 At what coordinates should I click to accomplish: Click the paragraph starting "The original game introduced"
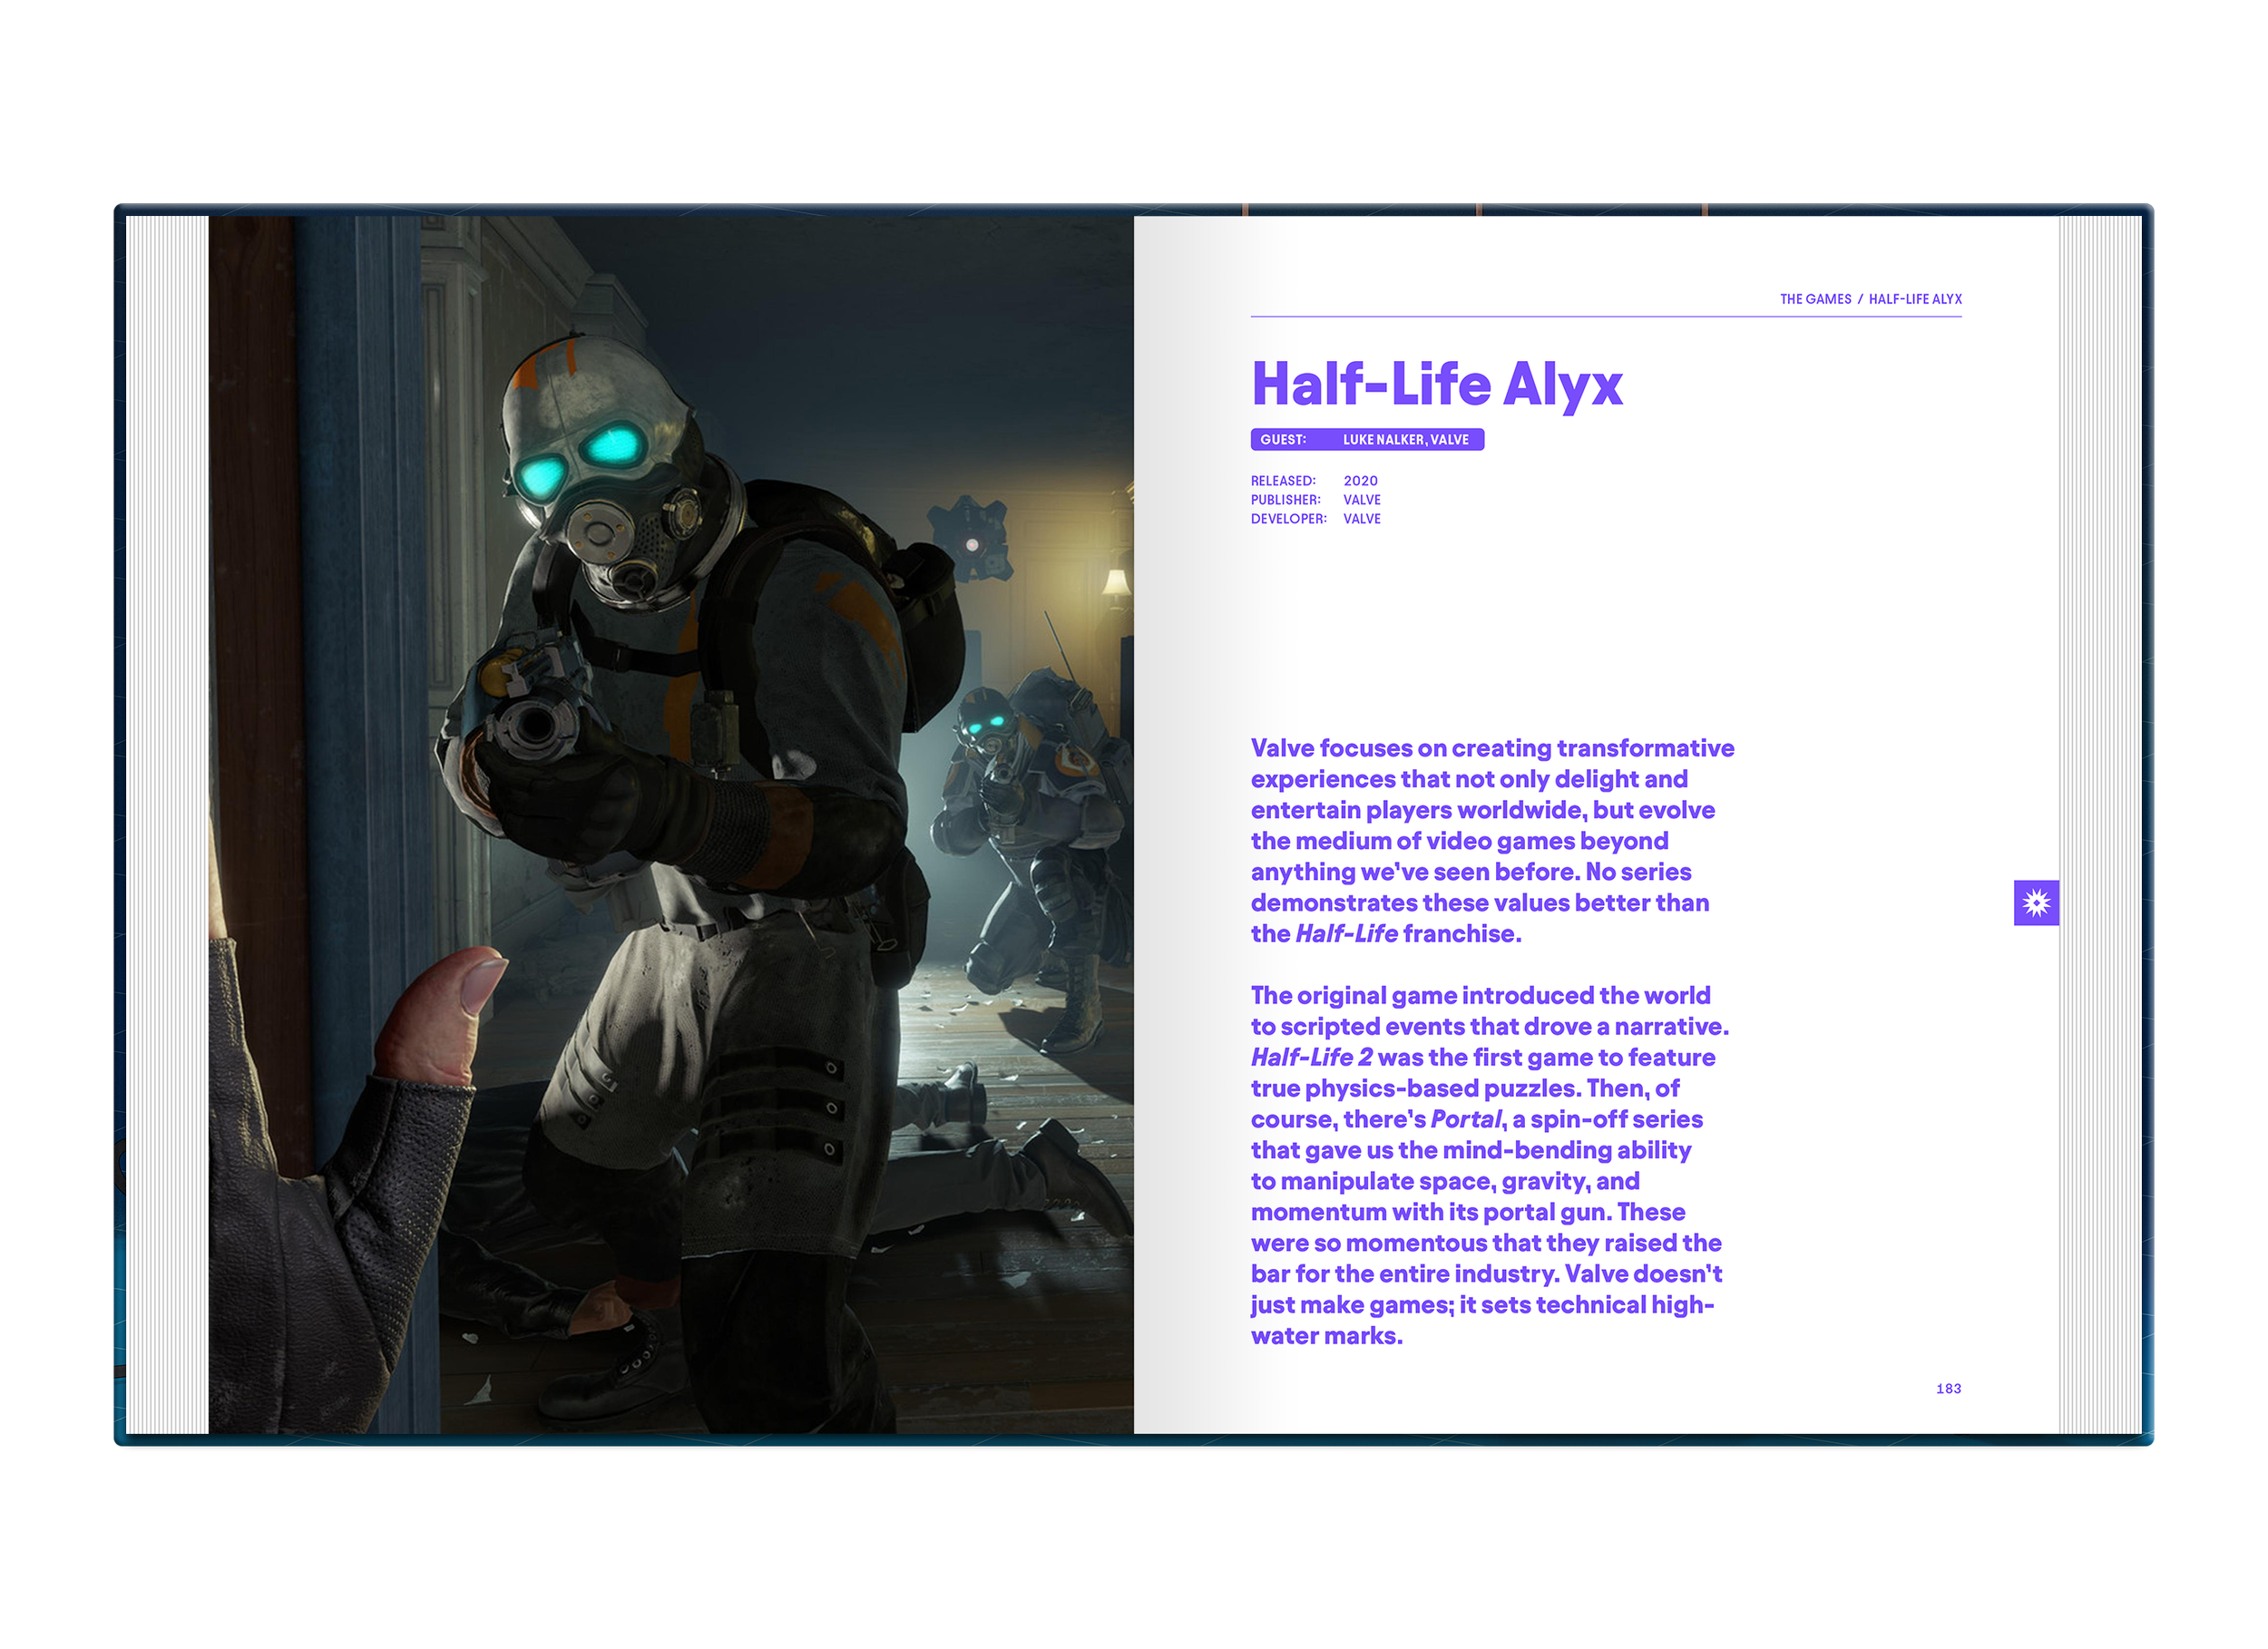pyautogui.click(x=1490, y=1165)
